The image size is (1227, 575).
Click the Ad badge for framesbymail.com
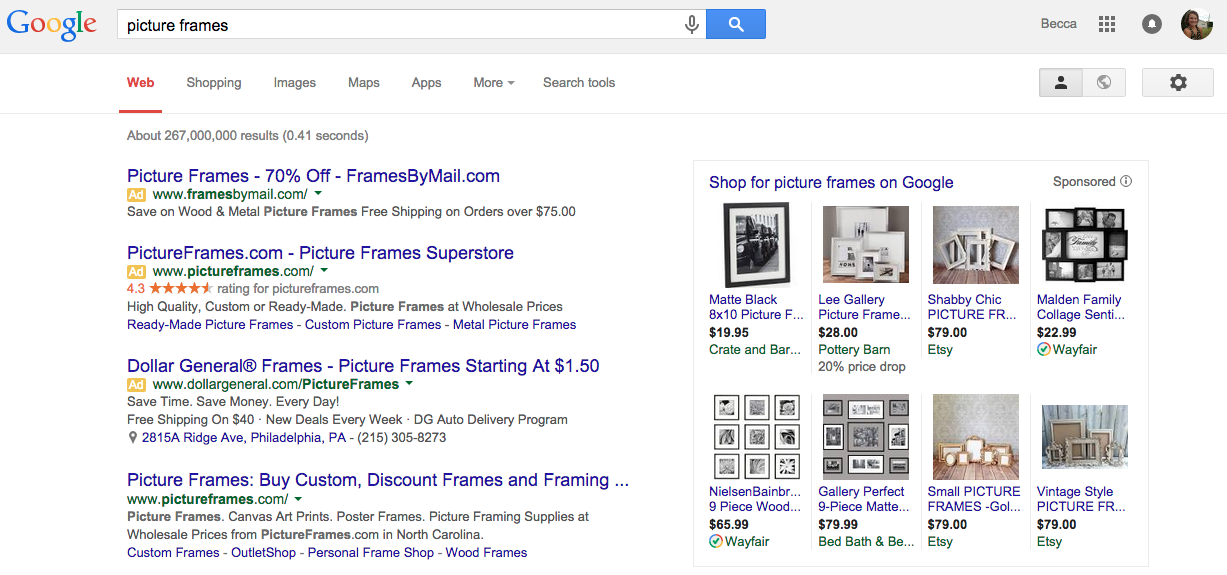click(137, 194)
